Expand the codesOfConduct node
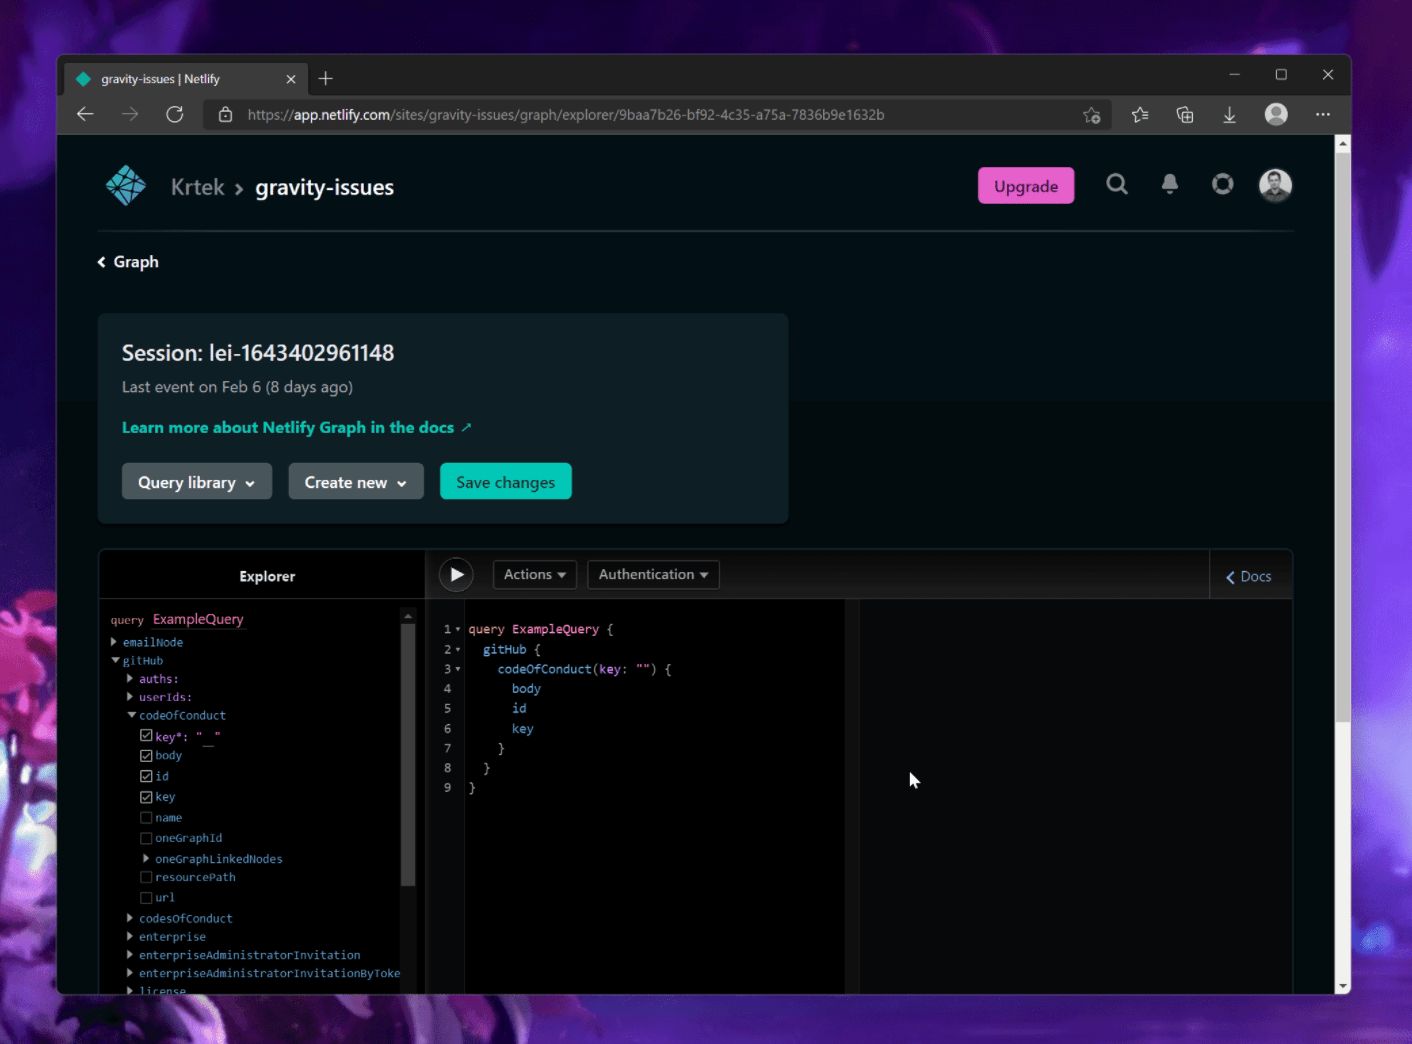The width and height of the screenshot is (1412, 1044). [130, 918]
